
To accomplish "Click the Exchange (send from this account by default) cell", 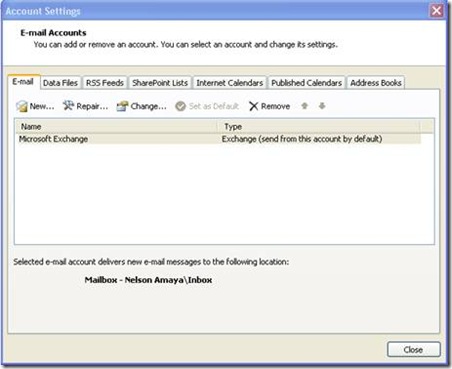I will [x=302, y=139].
